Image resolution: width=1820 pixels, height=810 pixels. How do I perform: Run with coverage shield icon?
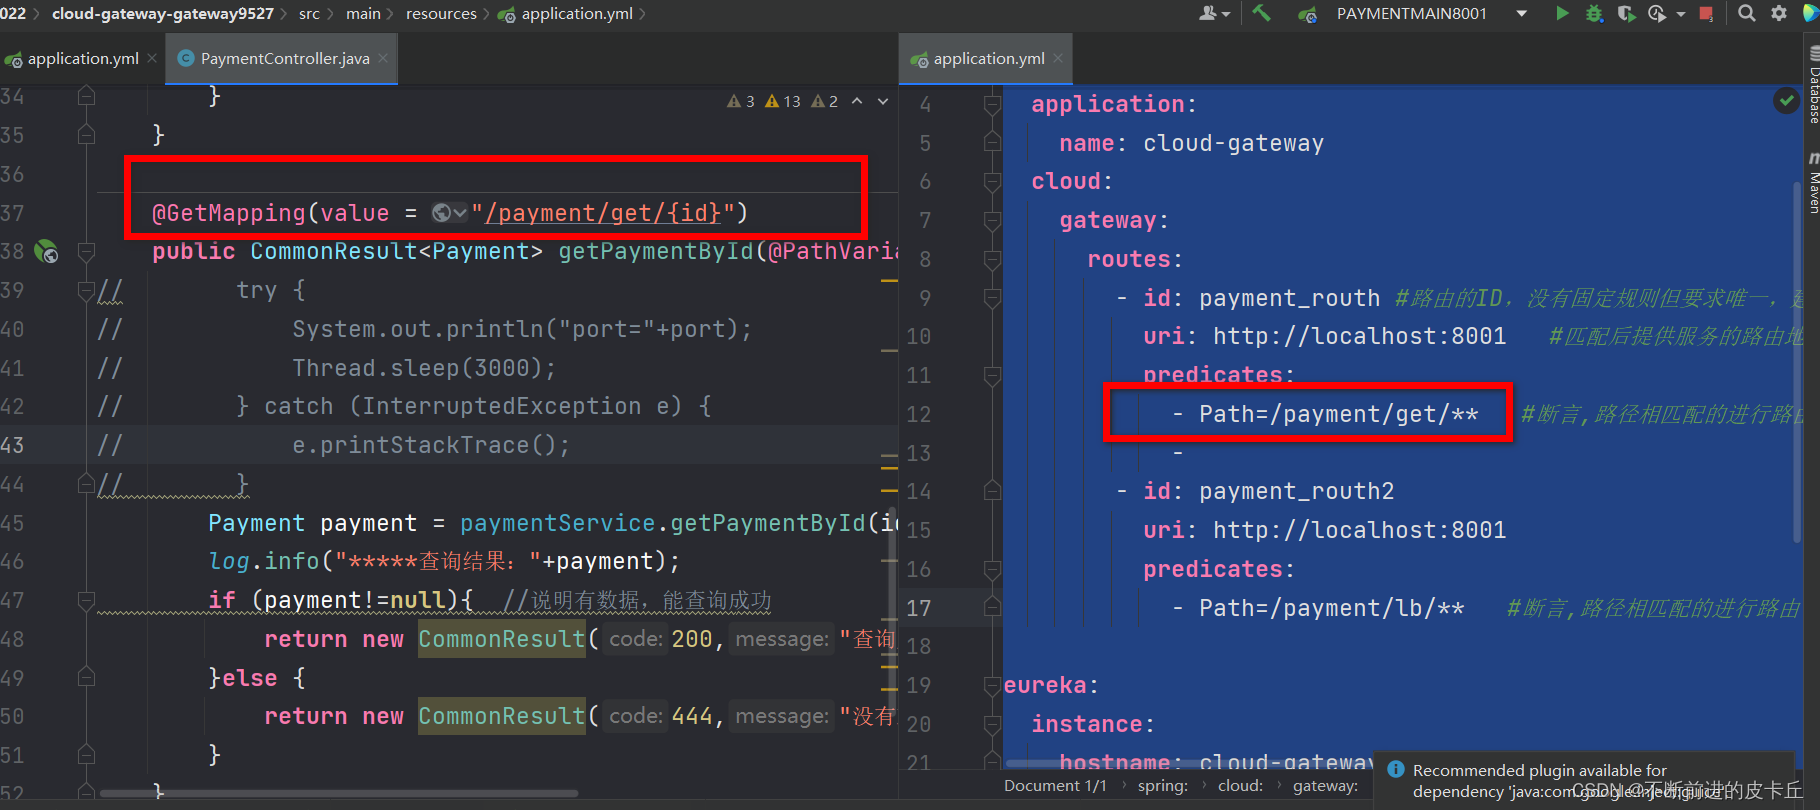point(1626,13)
